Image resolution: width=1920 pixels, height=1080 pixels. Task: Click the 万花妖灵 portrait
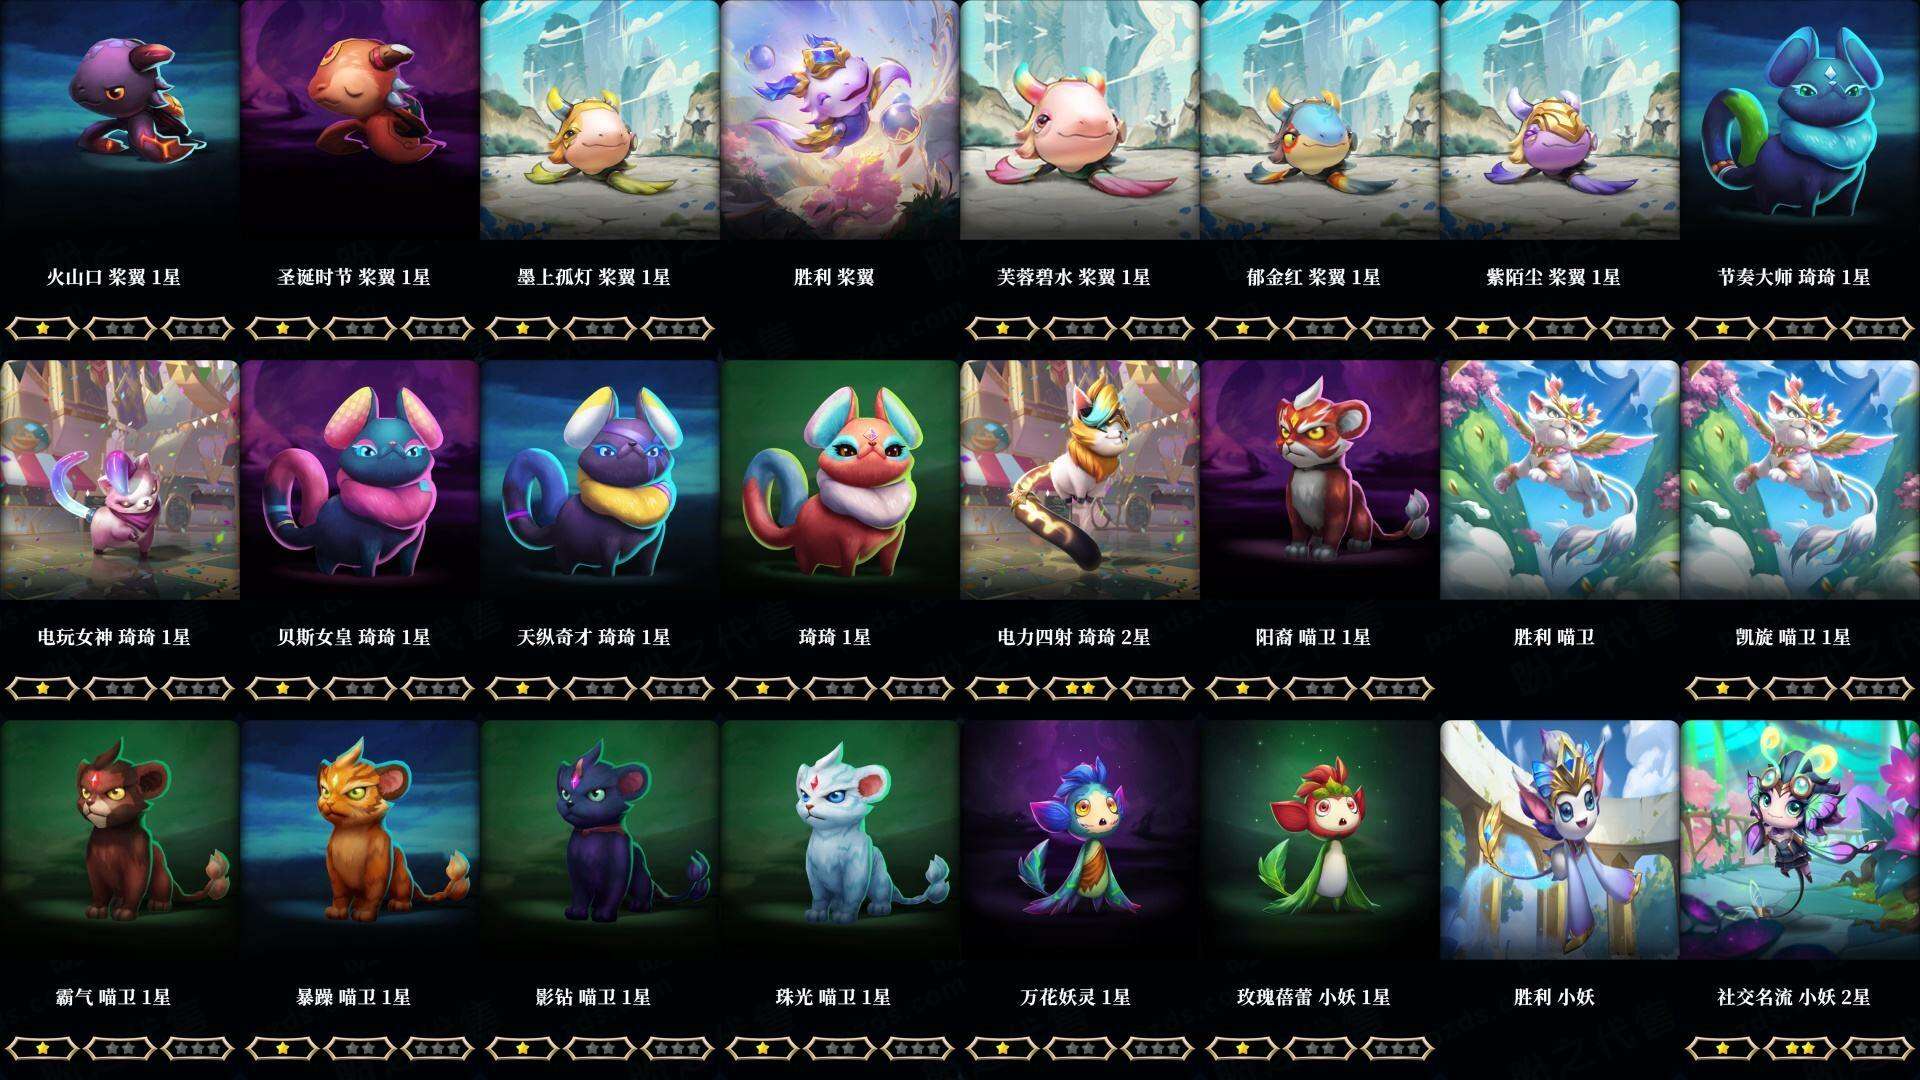tap(1079, 840)
